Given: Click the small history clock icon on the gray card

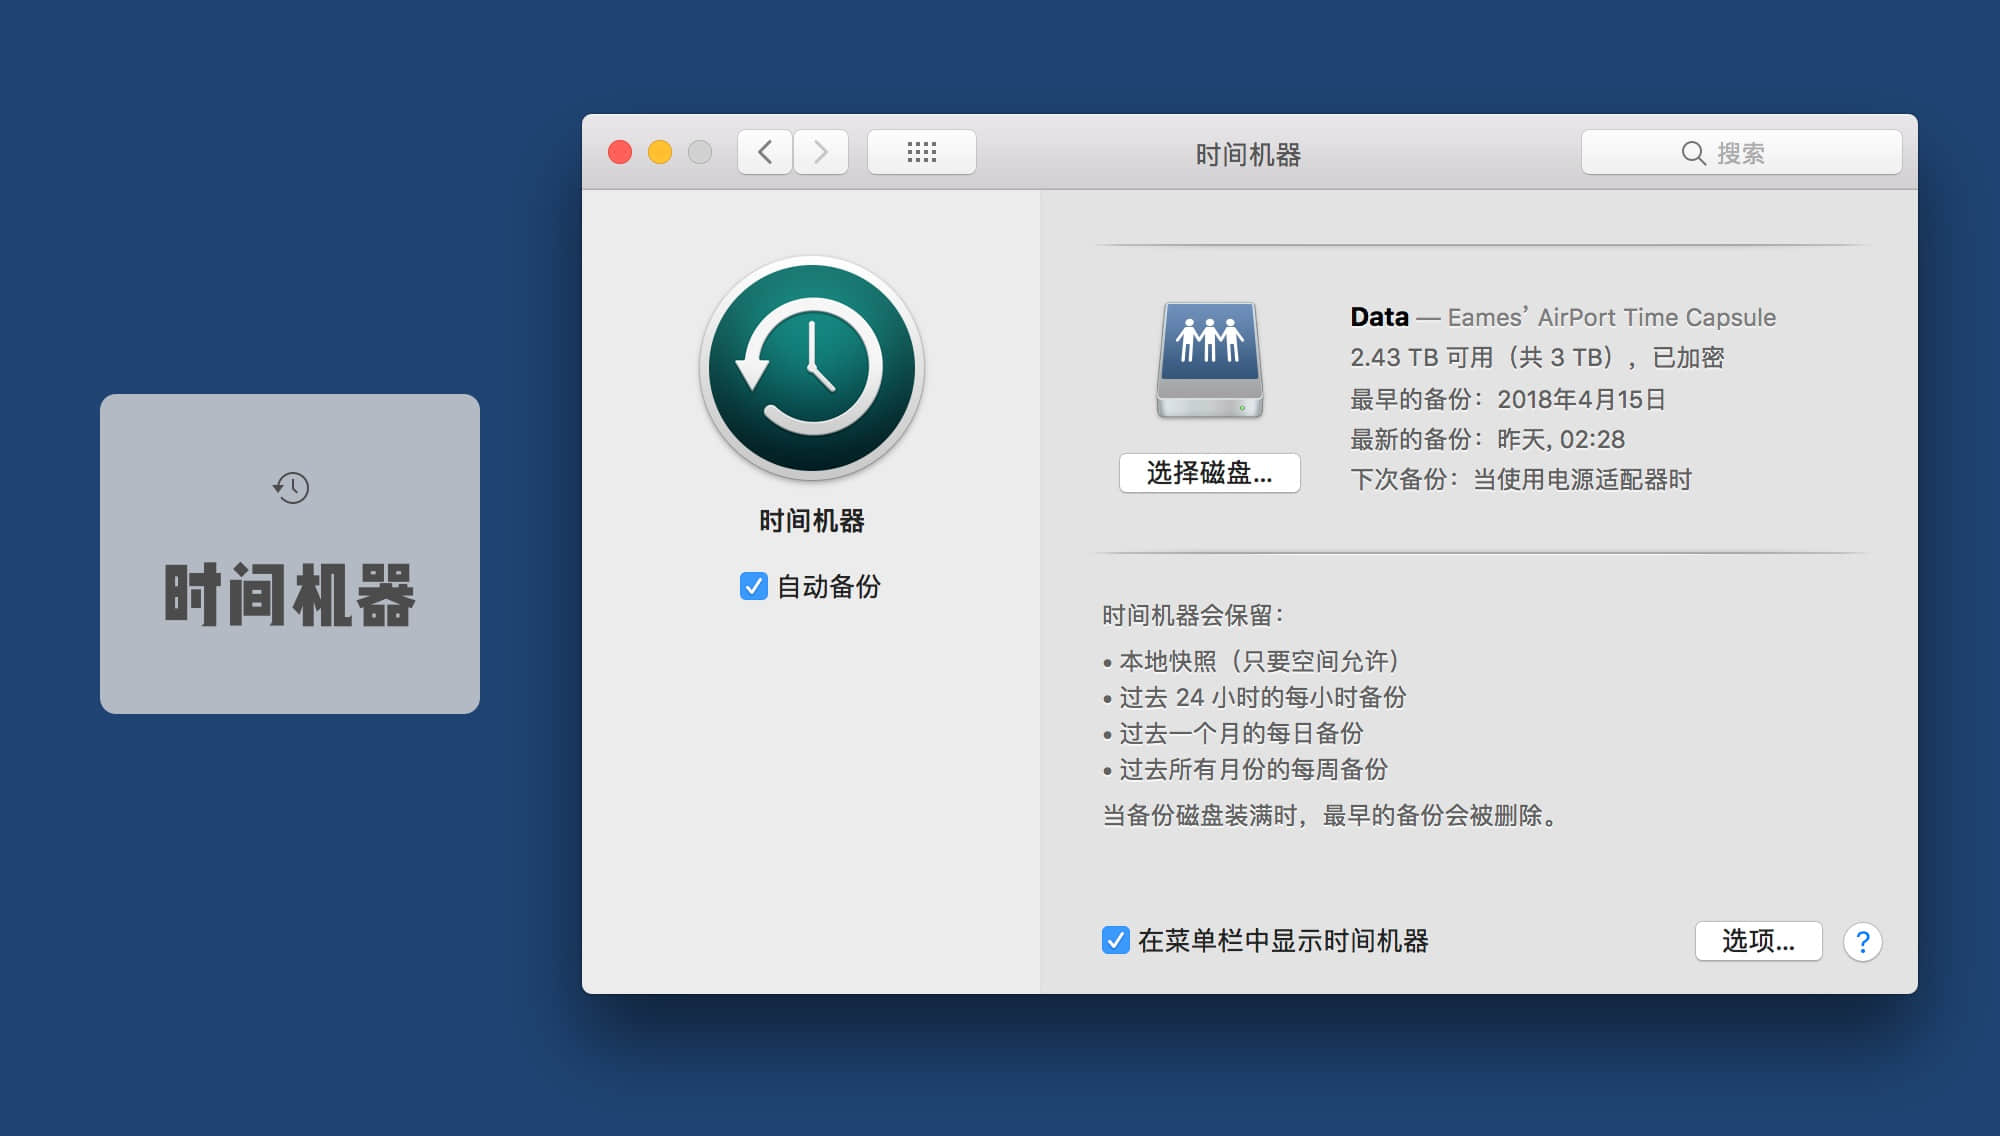Looking at the screenshot, I should (x=291, y=488).
